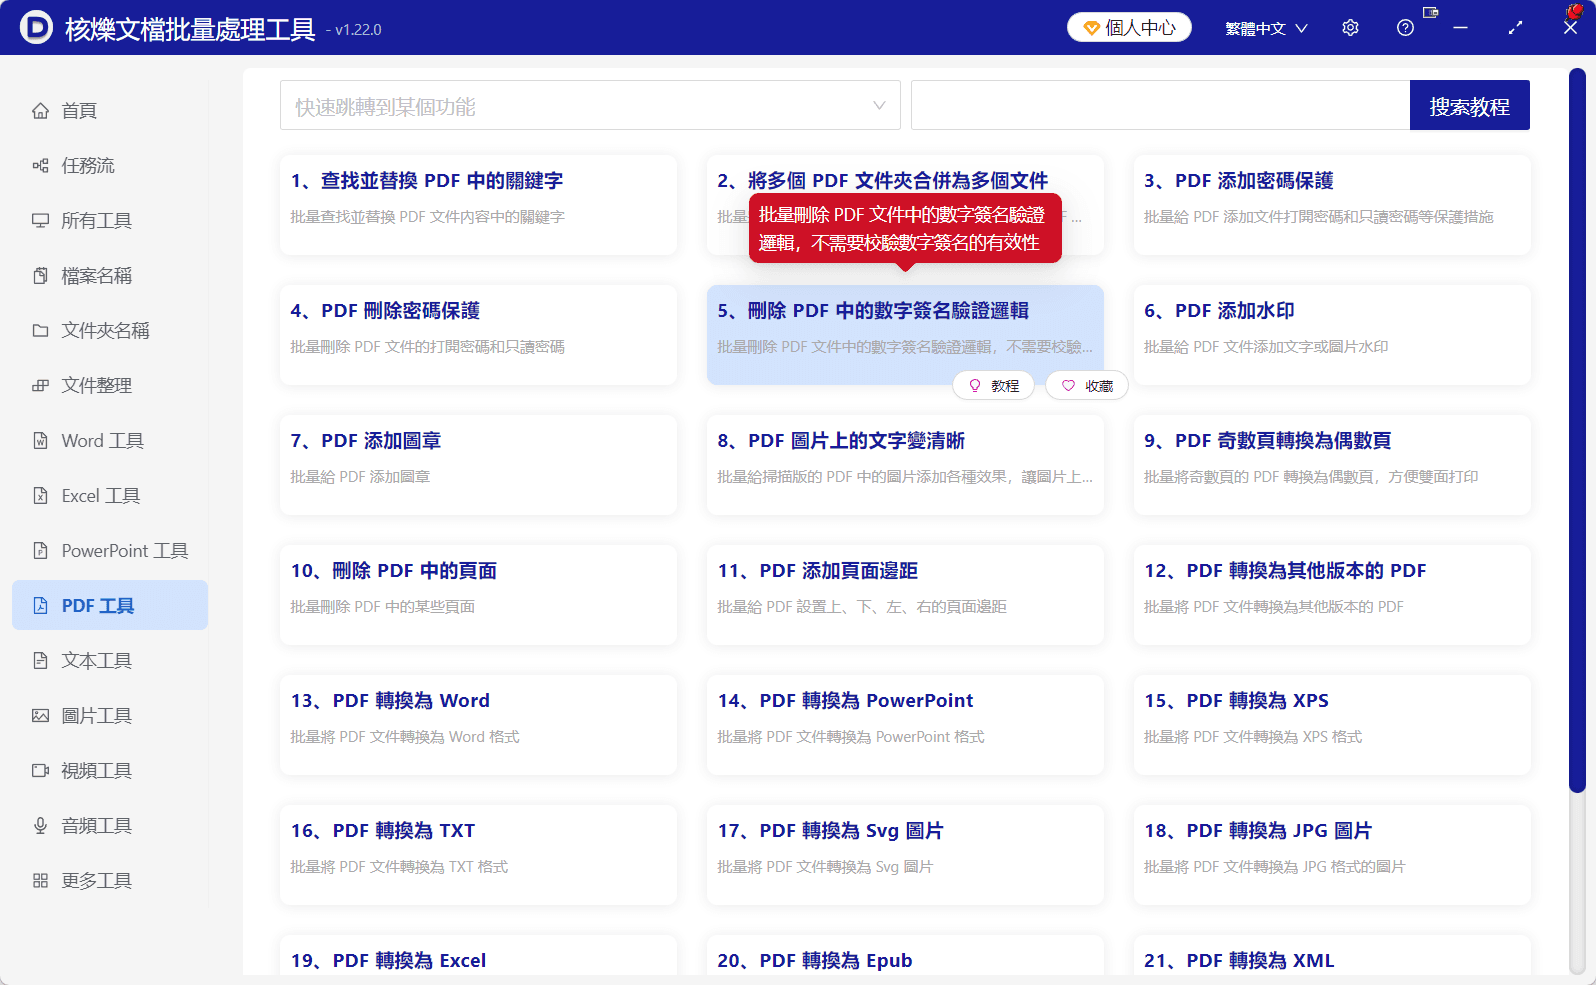1596x985 pixels.
Task: Open PDF 添加頁面邊距 card
Action: [905, 595]
